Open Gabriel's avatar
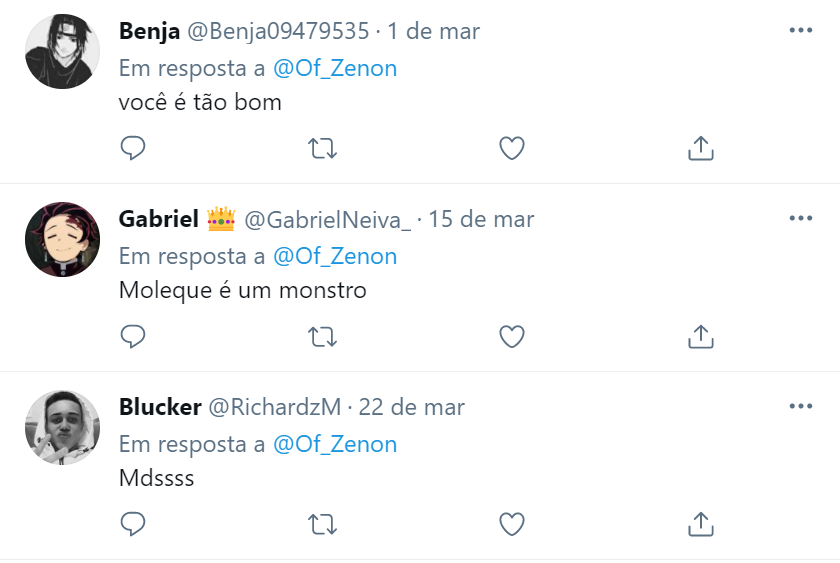This screenshot has width=840, height=563. [62, 240]
